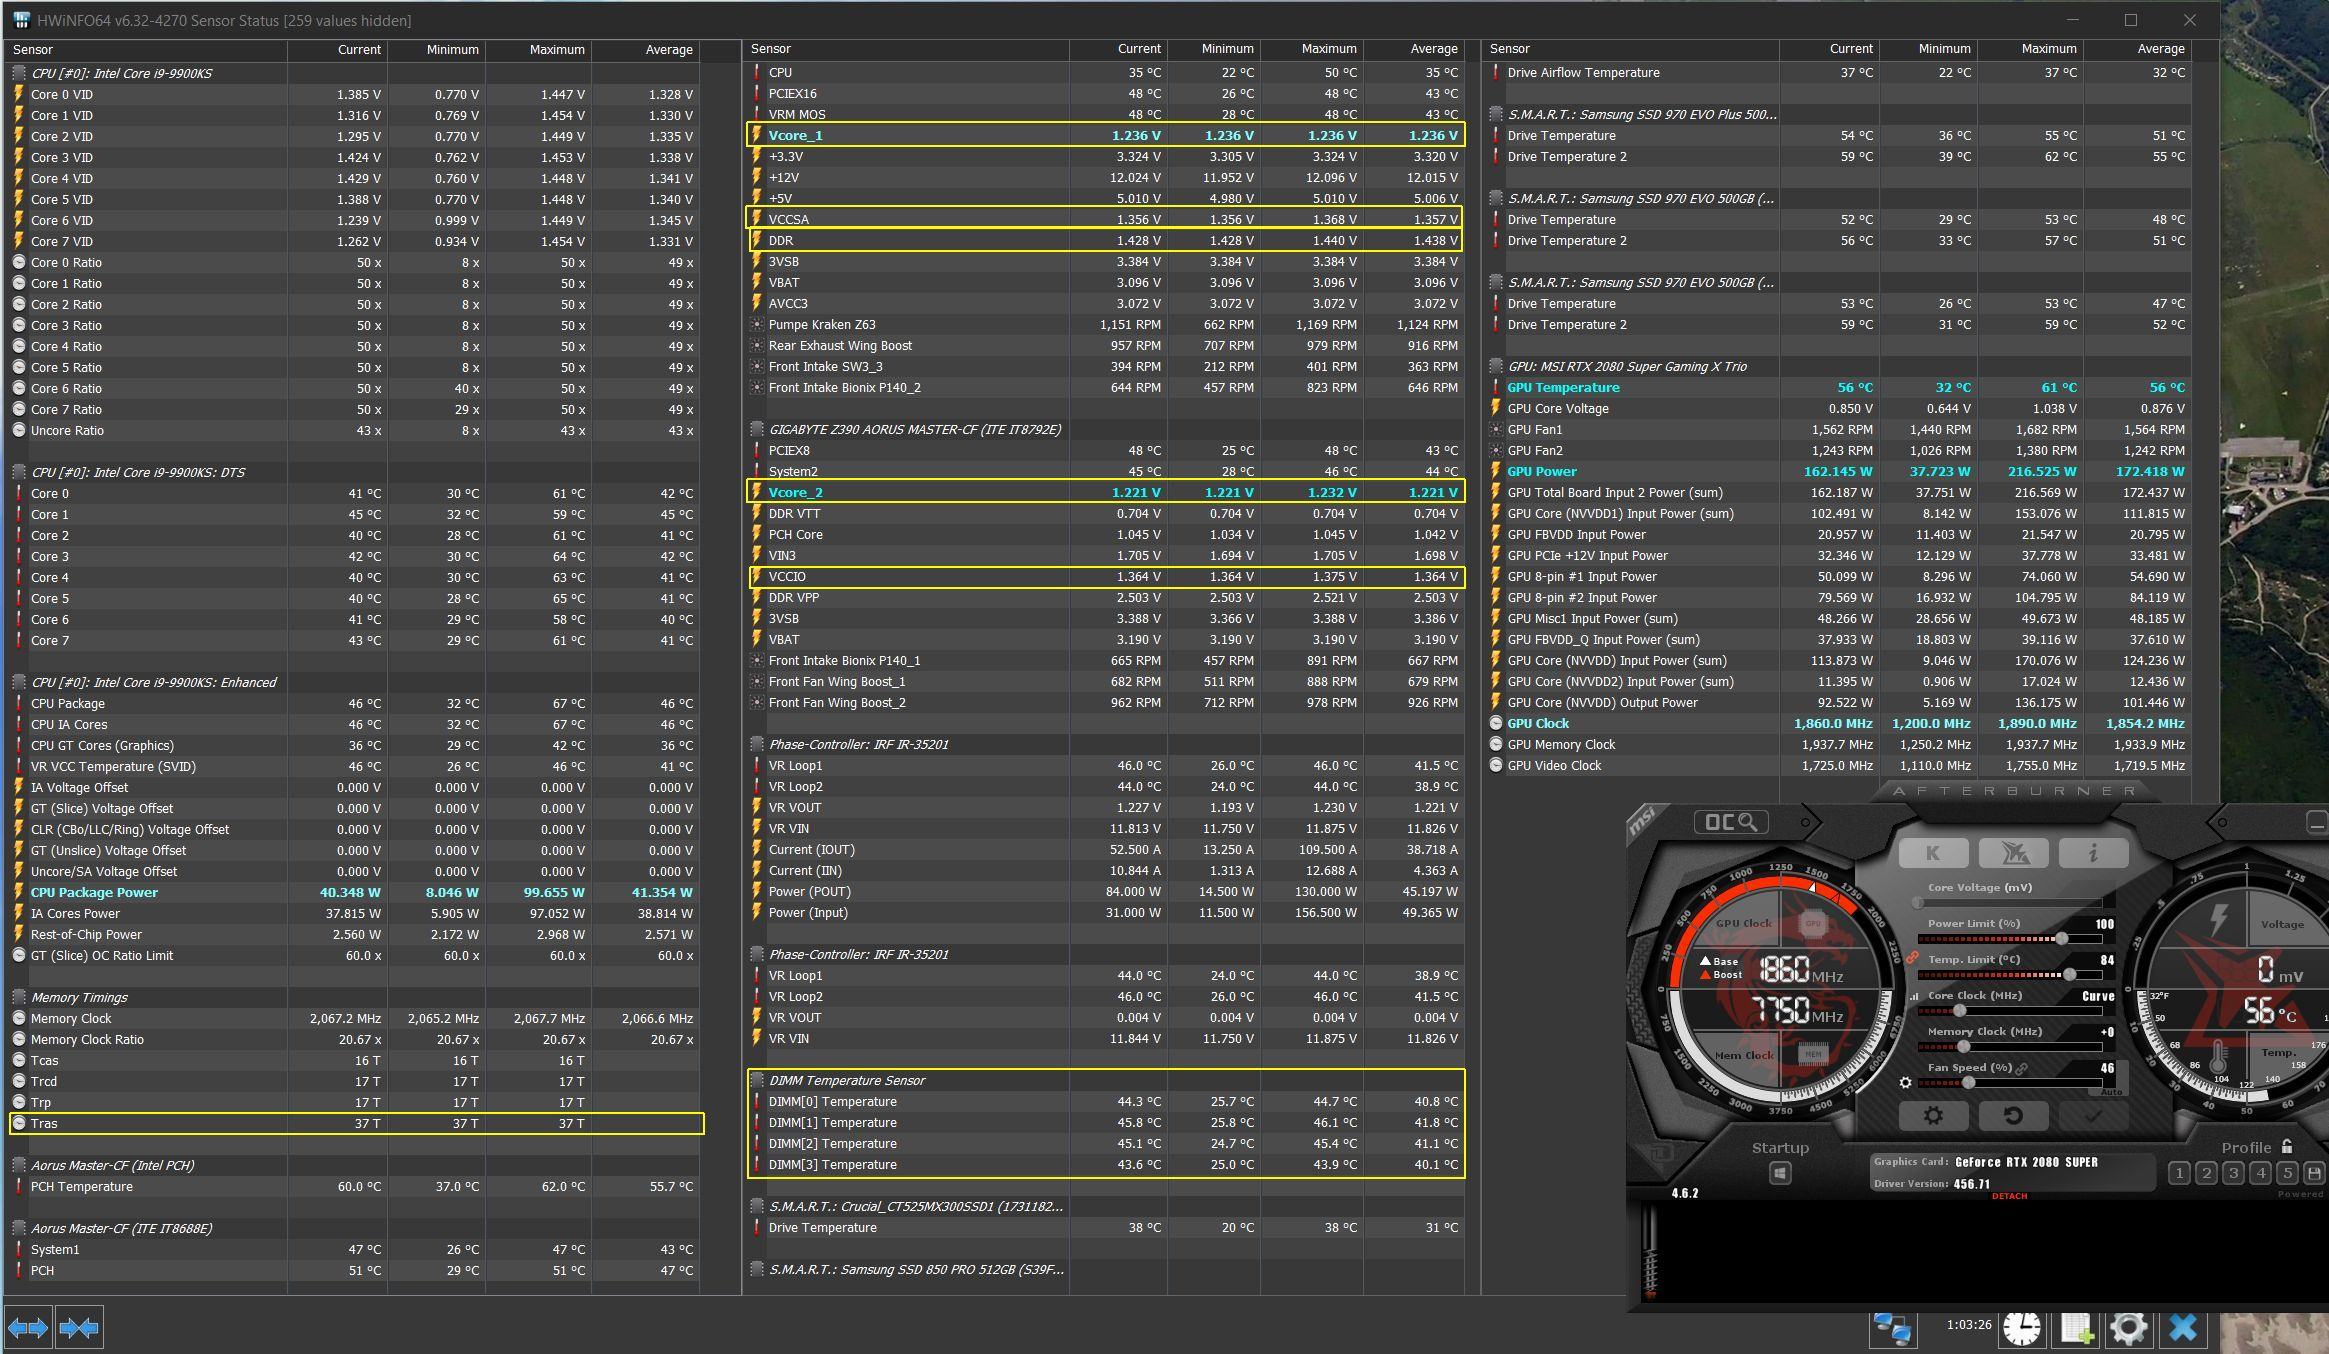Click the Minimum column header in middle panel
The height and width of the screenshot is (1354, 2329).
pos(1214,49)
